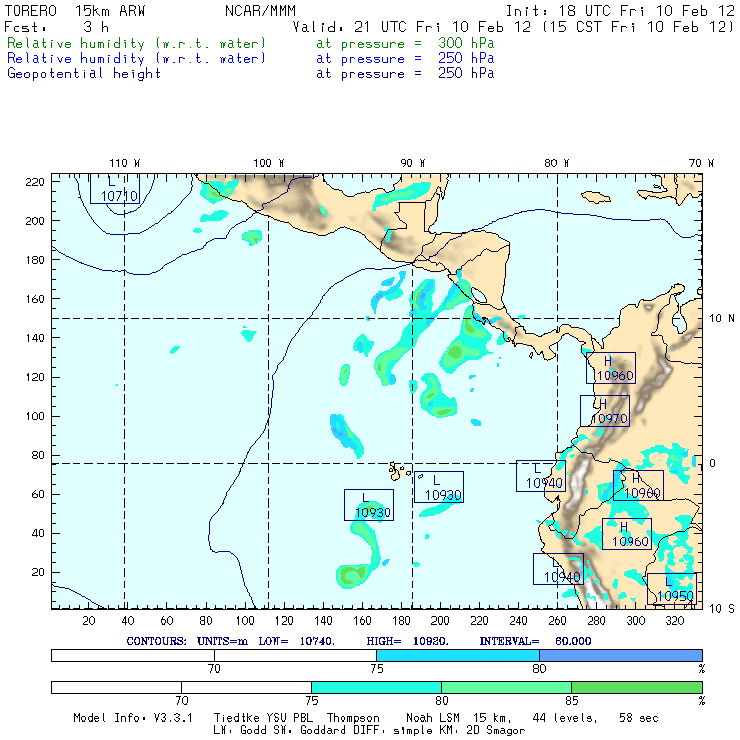Screen dimensions: 740x740
Task: Click the "10 S" latitude label
Action: [x=722, y=609]
